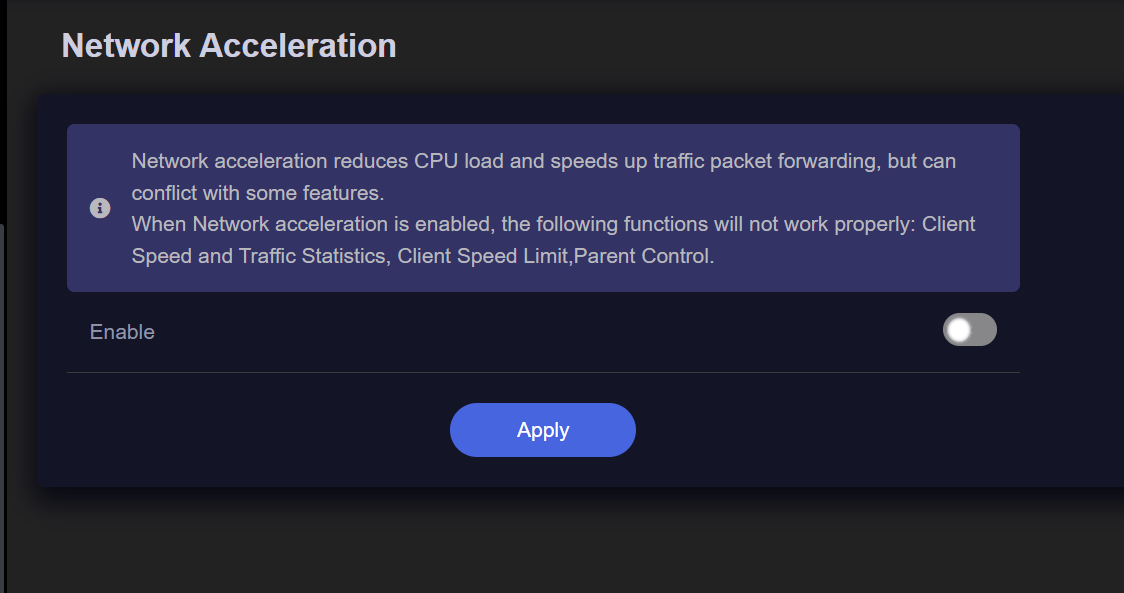
Task: Click the "Traffic Statistics" text in the banner
Action: (312, 256)
